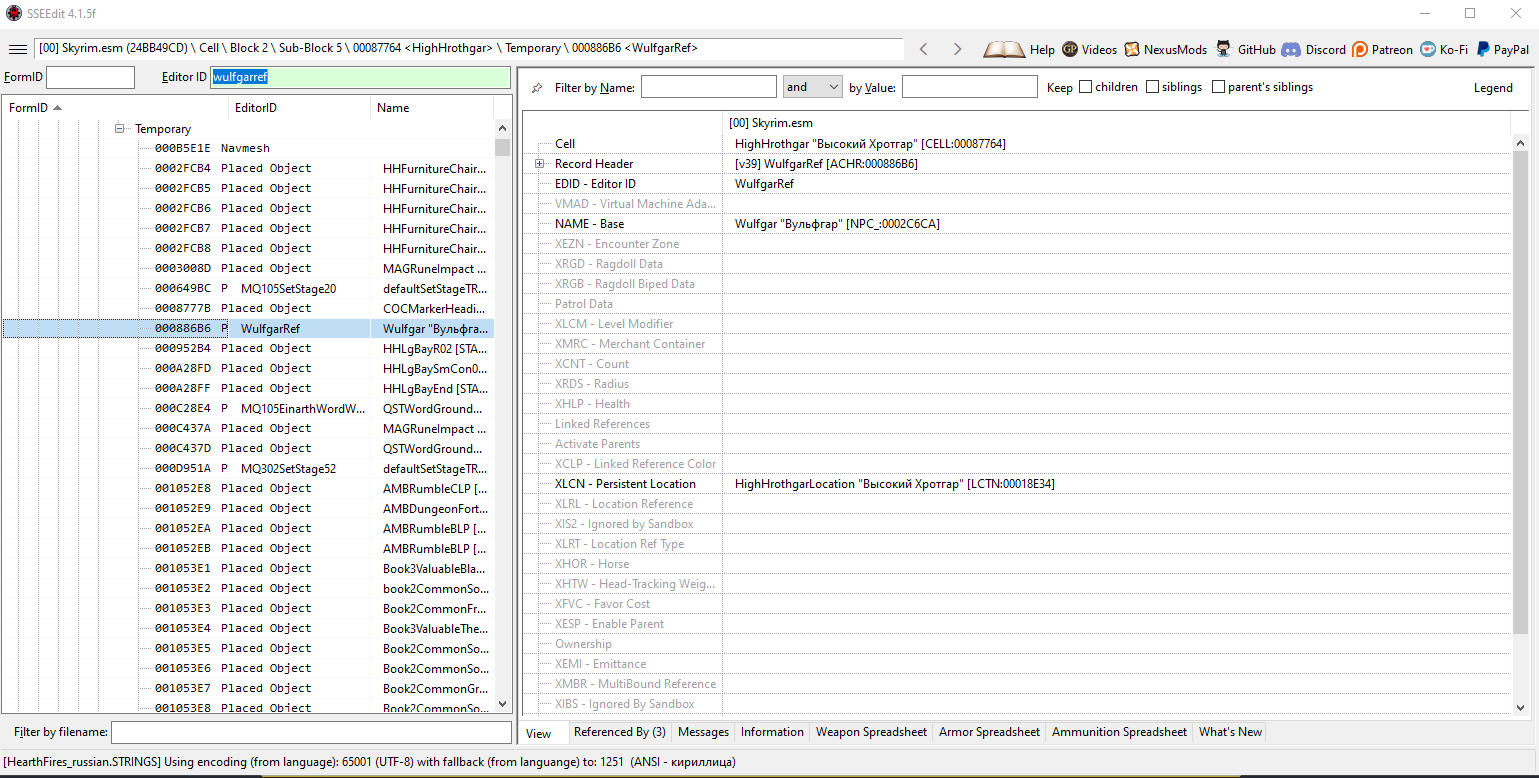
Task: Select the 0003008D MAGRuneImpact row
Action: tap(249, 268)
